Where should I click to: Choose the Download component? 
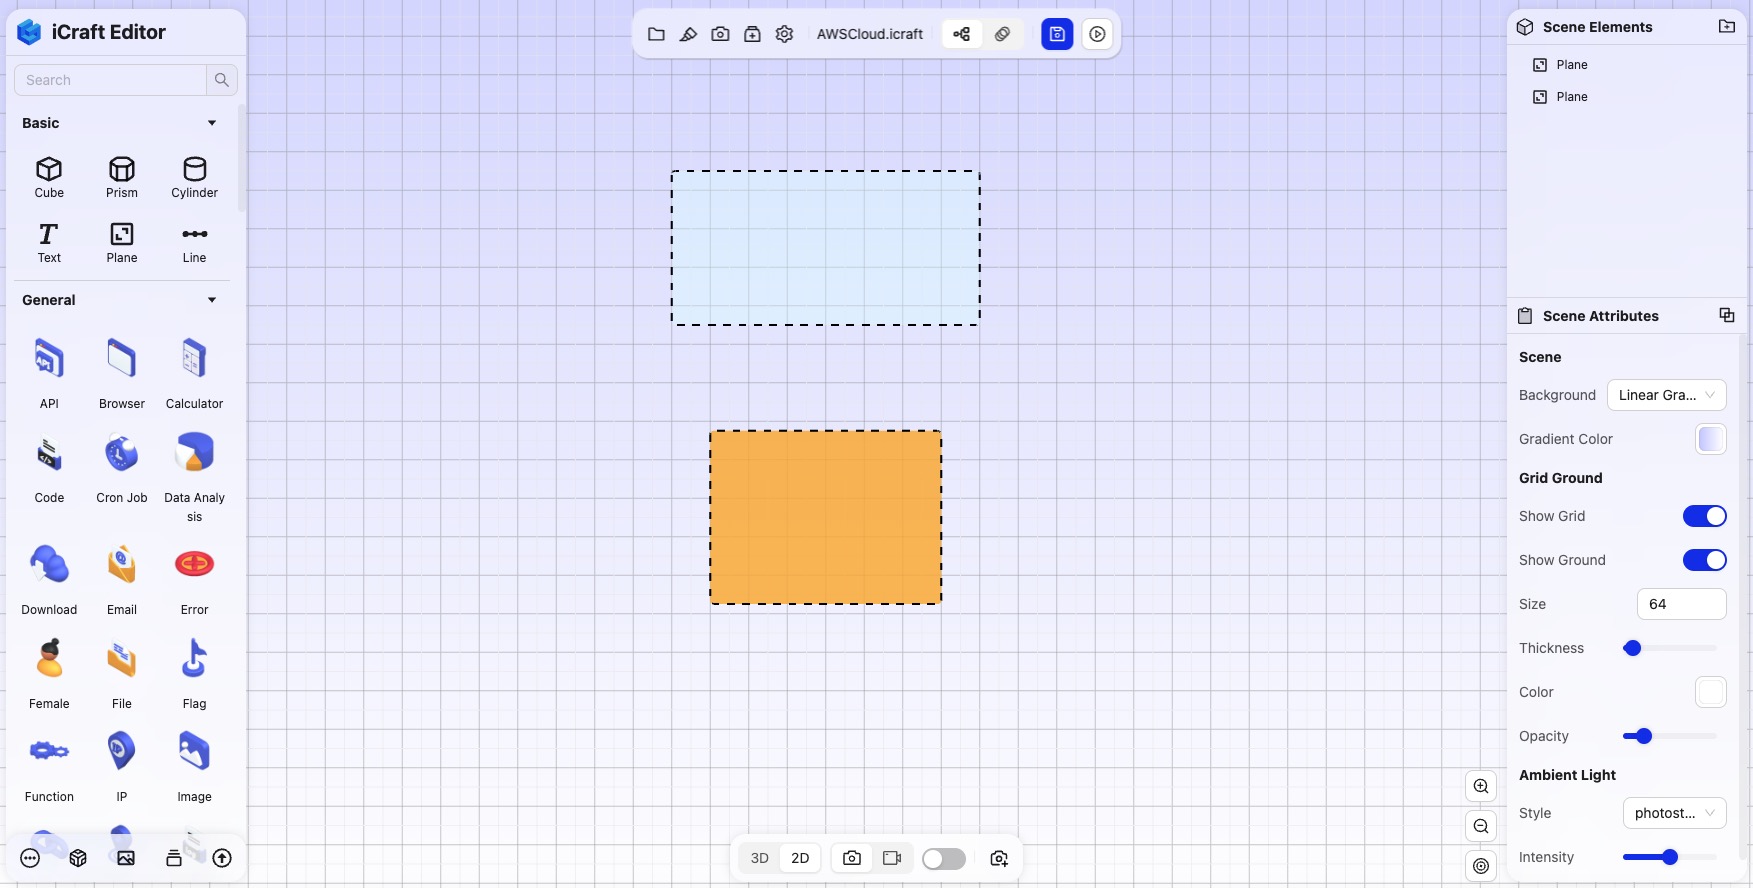point(49,580)
